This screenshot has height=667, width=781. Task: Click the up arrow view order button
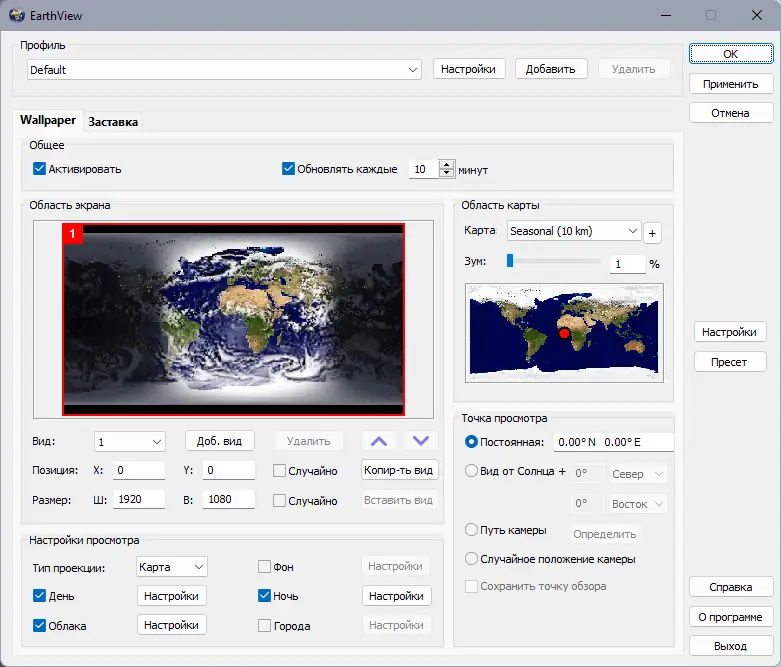coord(378,441)
